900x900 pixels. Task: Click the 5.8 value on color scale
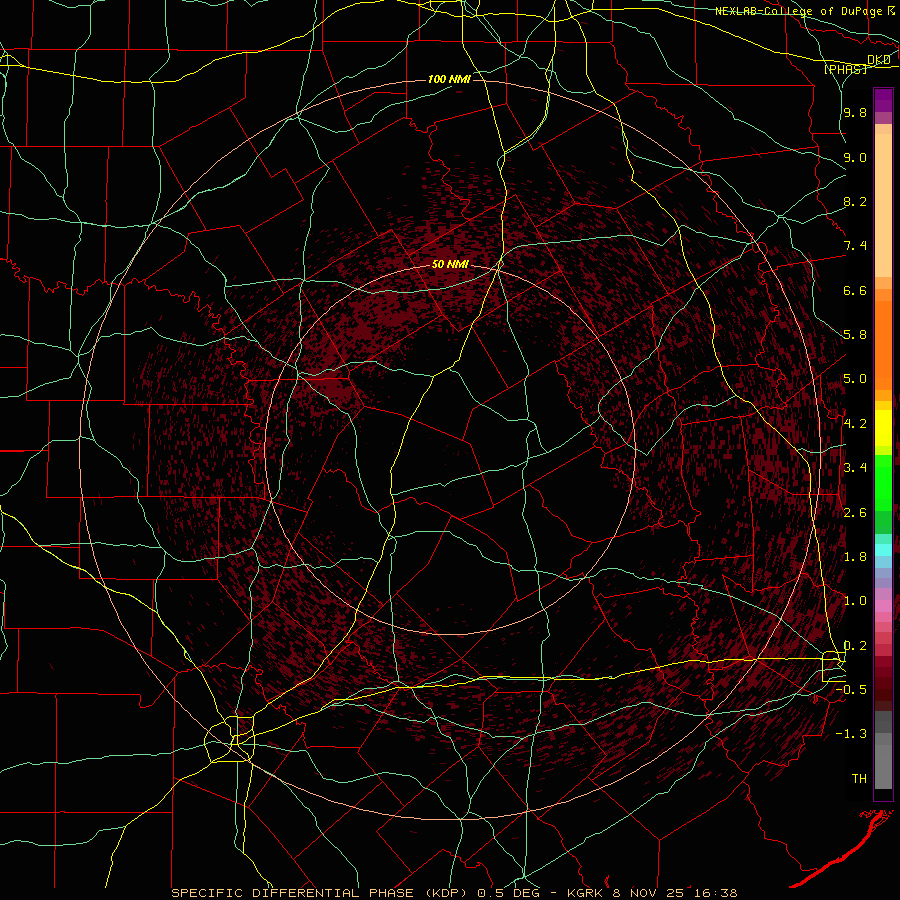[x=855, y=335]
